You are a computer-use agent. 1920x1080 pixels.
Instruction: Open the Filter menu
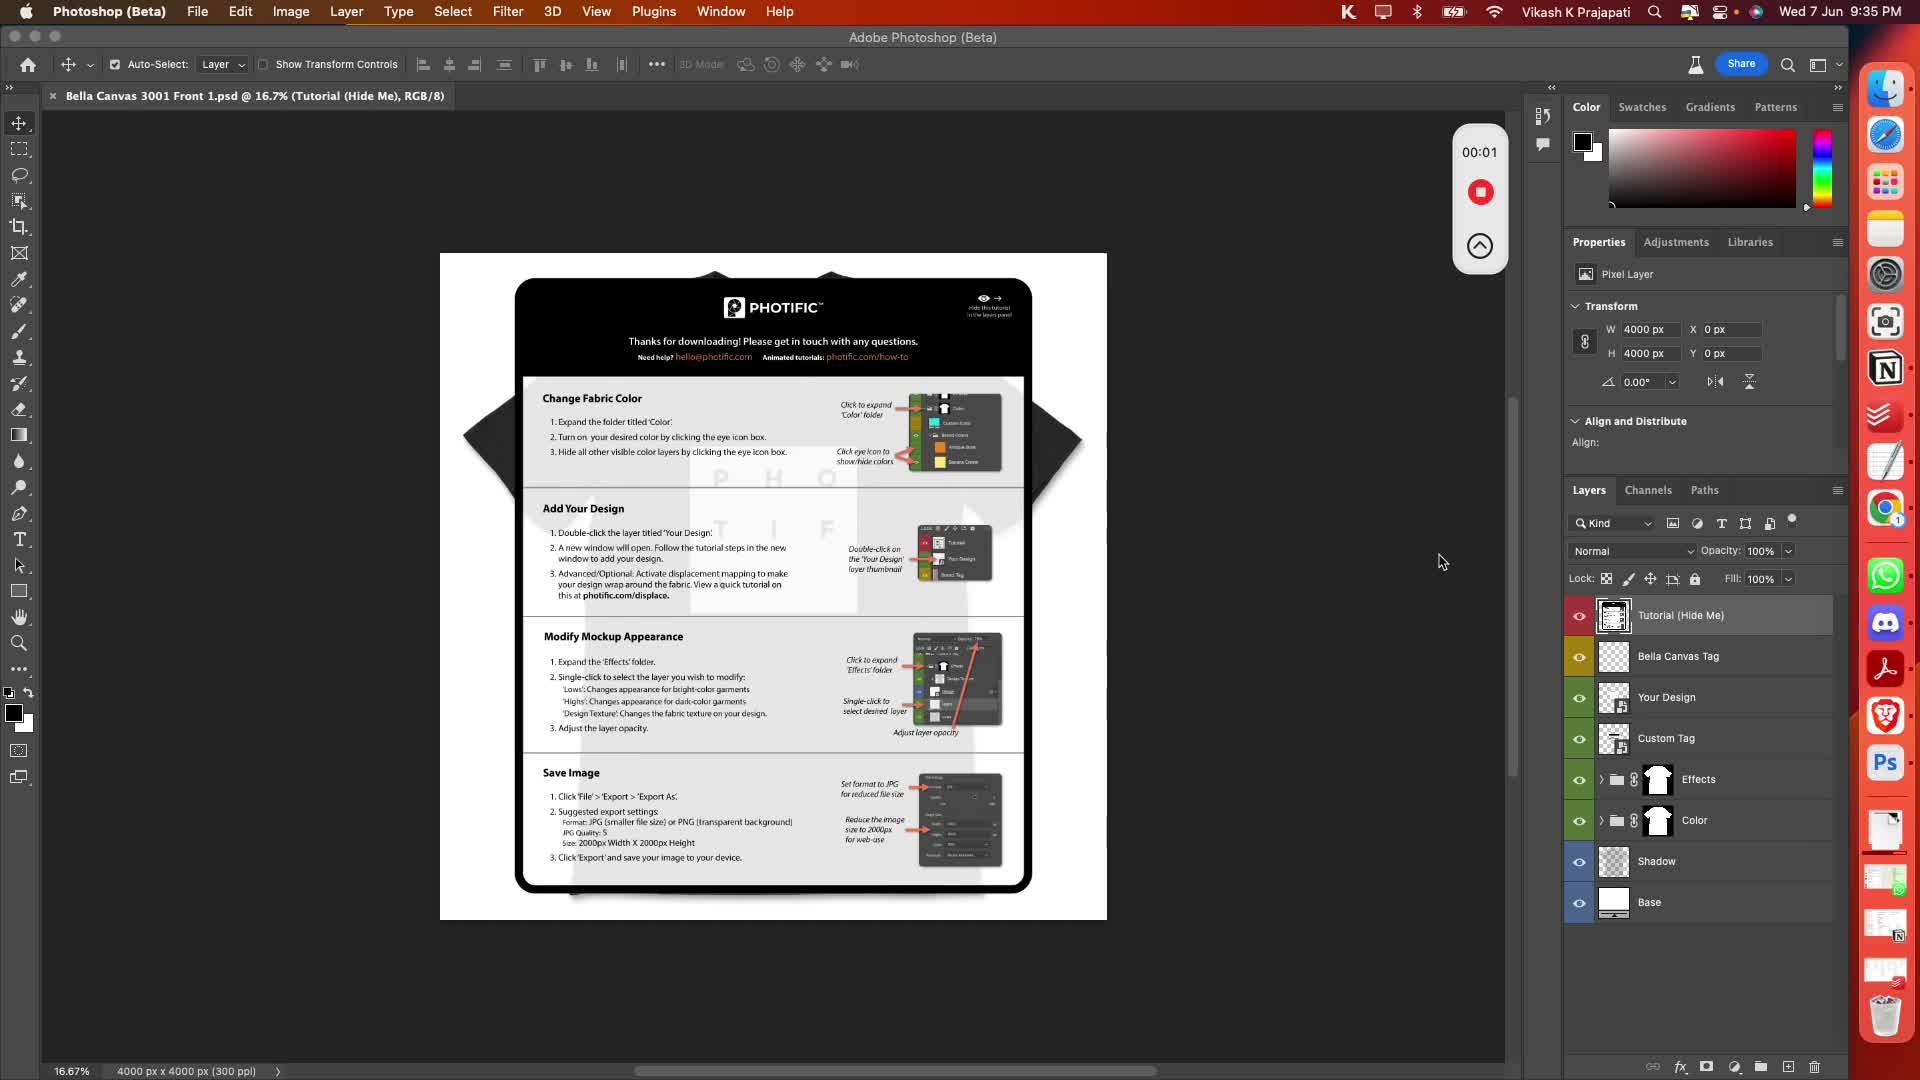point(508,12)
